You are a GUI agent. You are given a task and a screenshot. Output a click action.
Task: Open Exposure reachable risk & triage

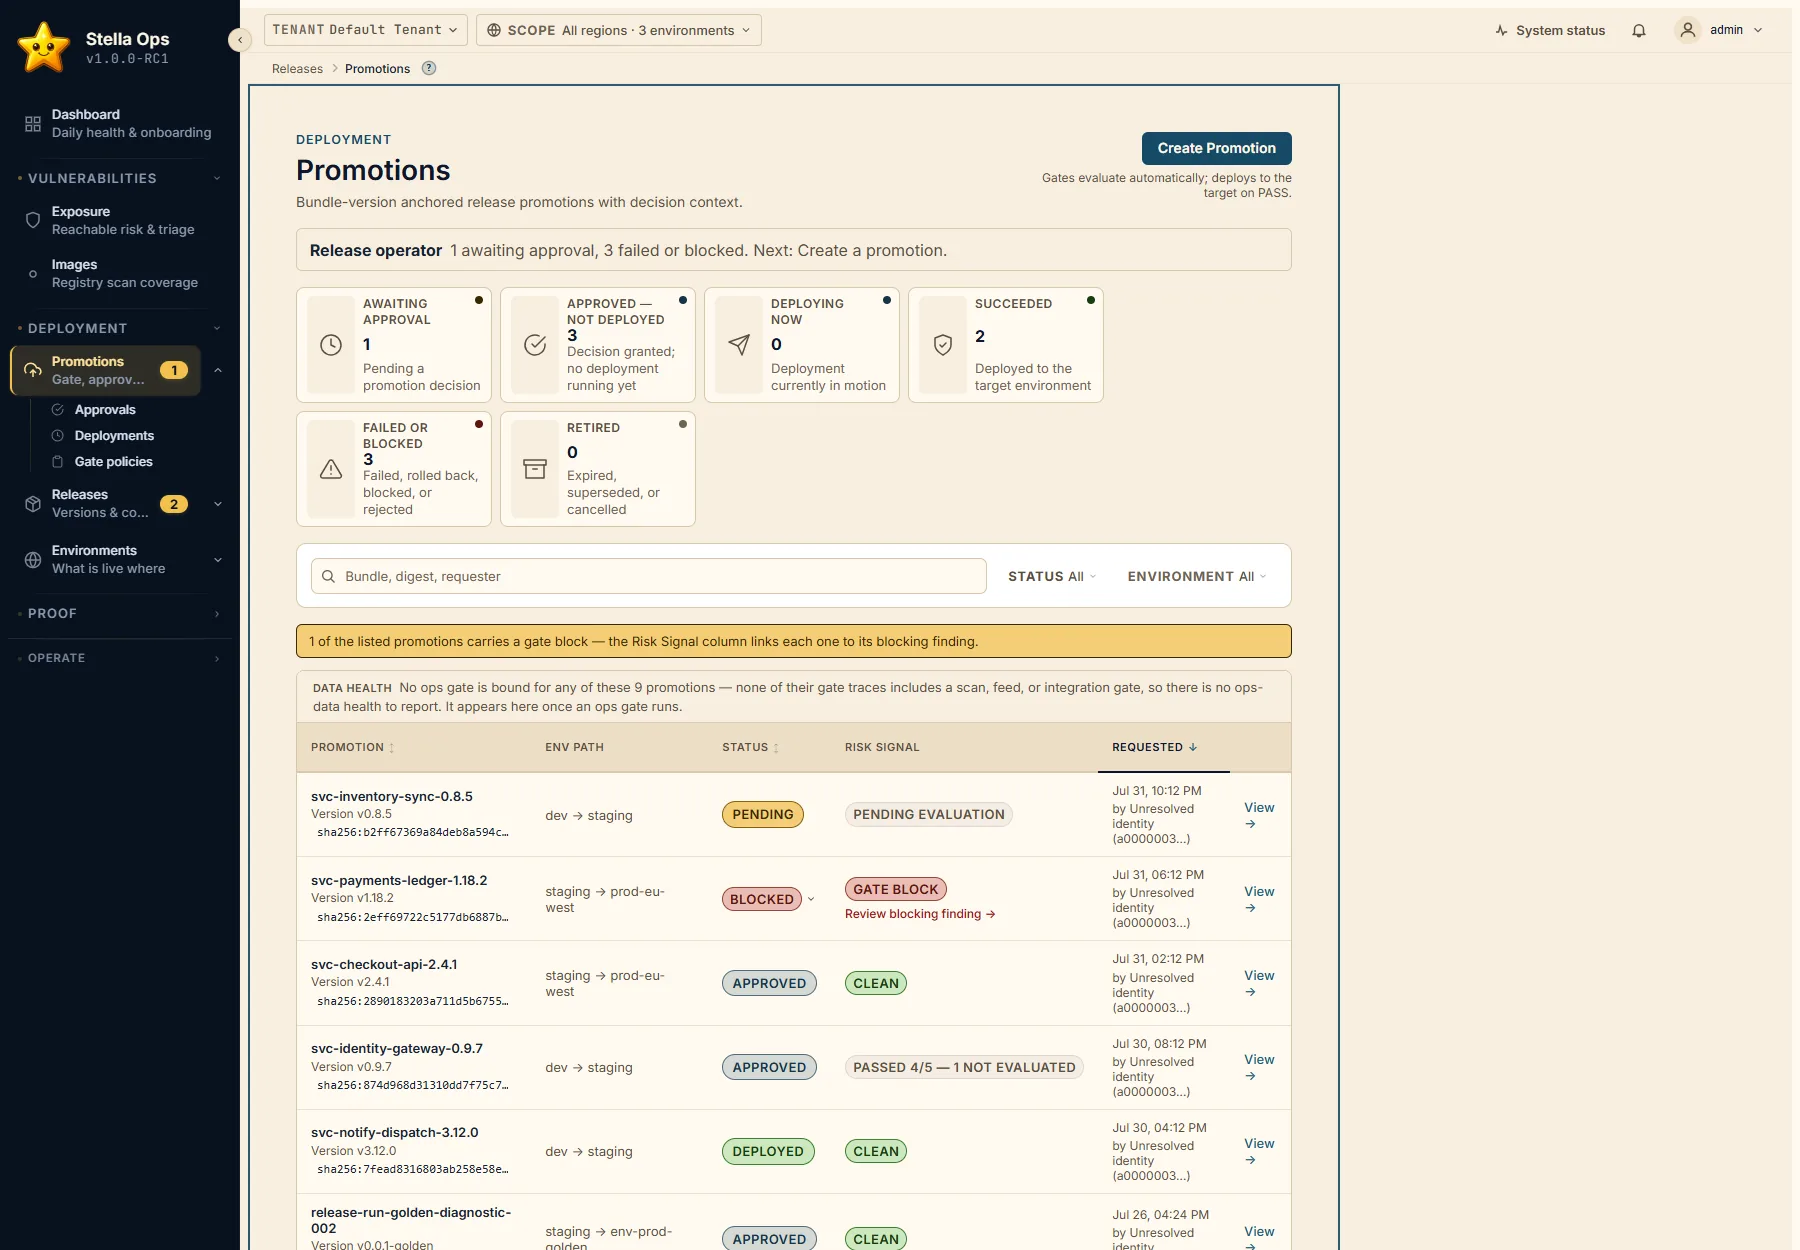[120, 220]
